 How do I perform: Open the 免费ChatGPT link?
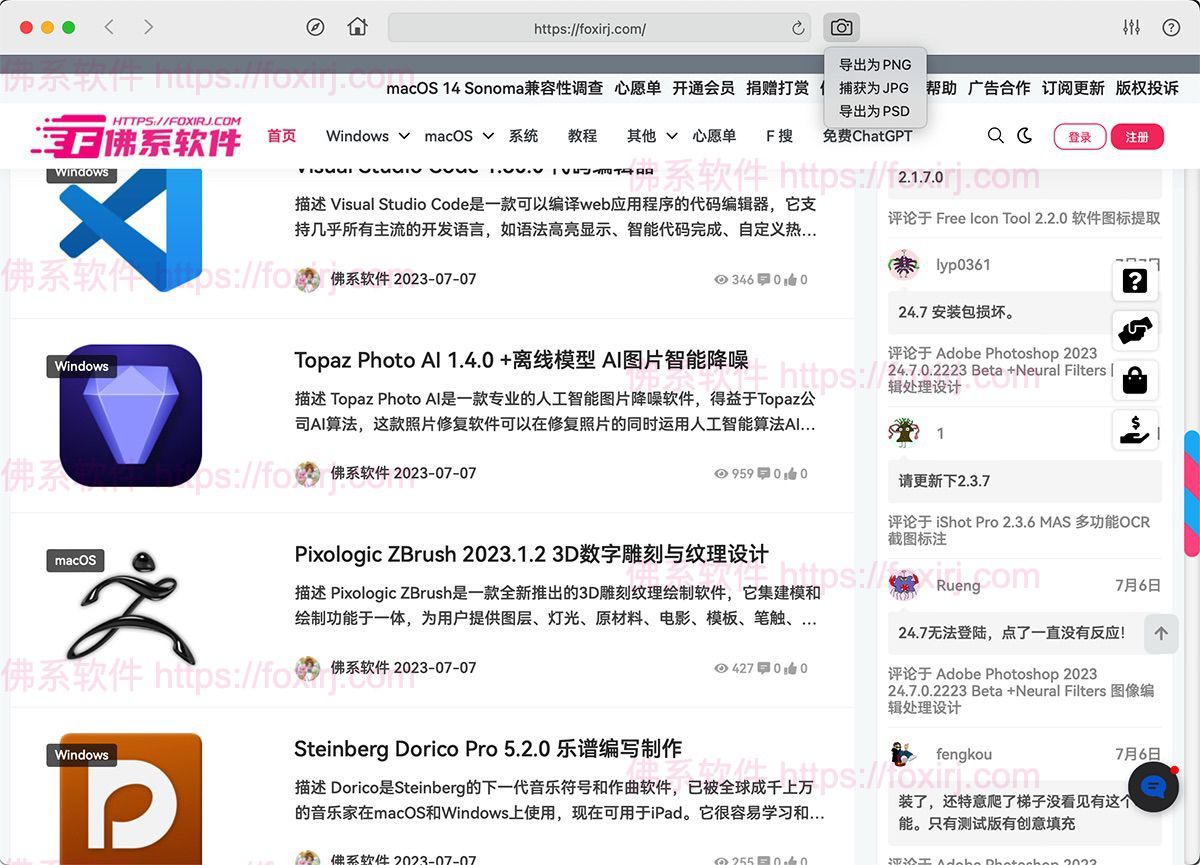[866, 135]
